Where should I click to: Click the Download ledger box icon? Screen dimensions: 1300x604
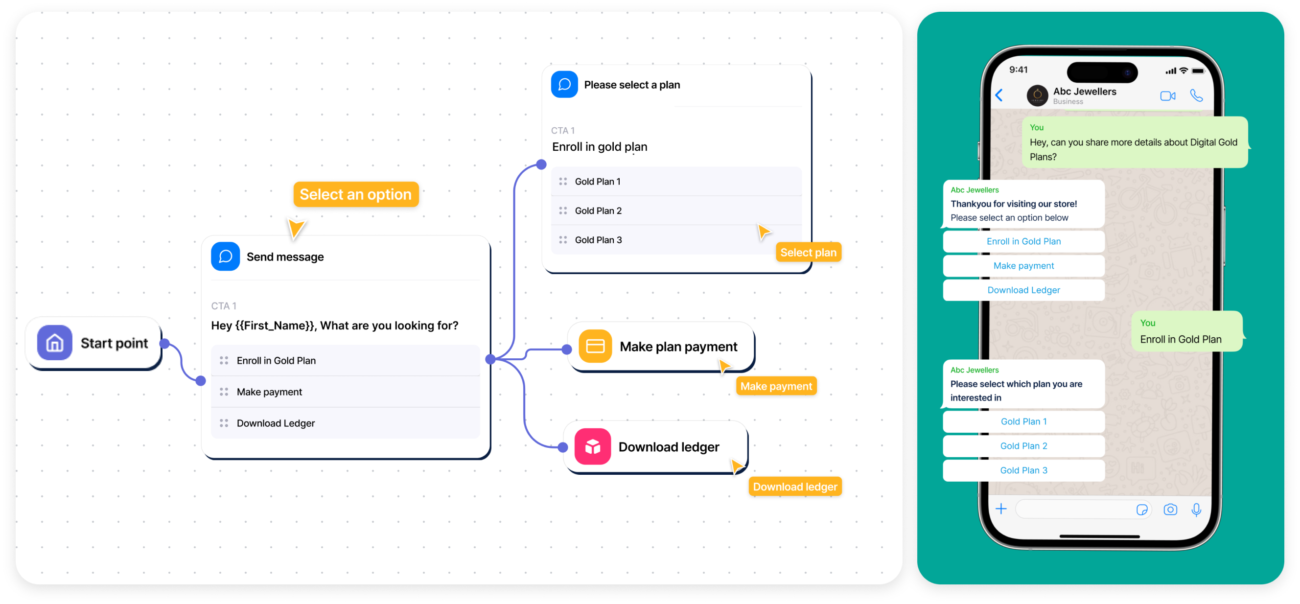pyautogui.click(x=594, y=447)
